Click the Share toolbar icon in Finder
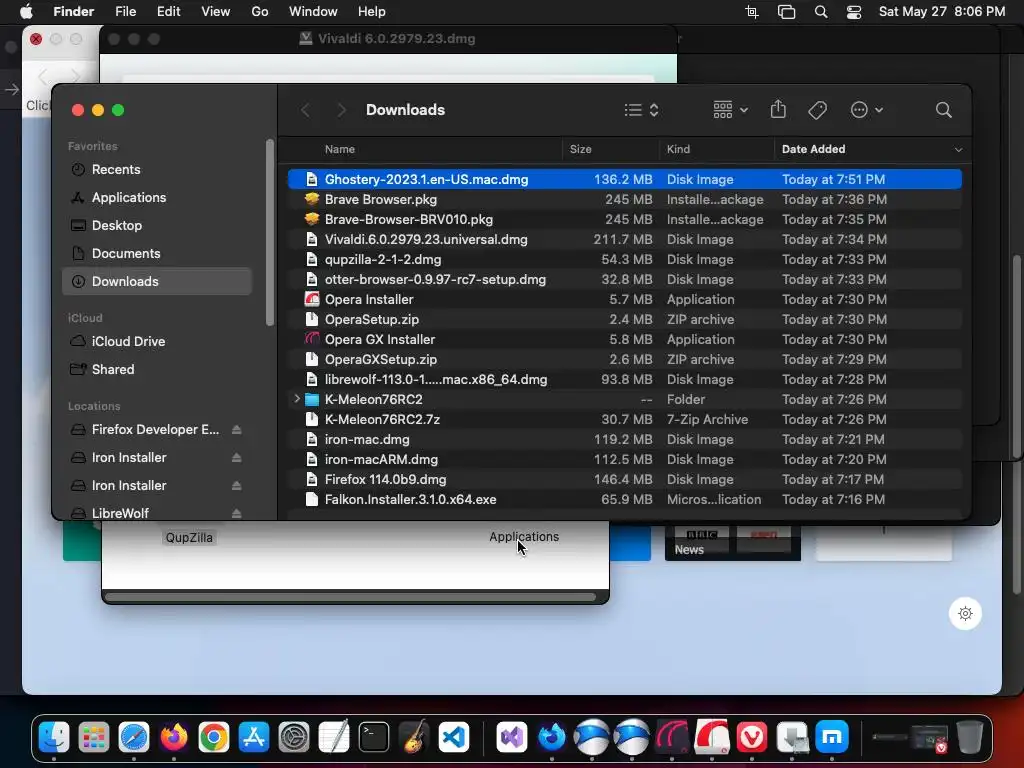The width and height of the screenshot is (1024, 768). click(x=778, y=109)
